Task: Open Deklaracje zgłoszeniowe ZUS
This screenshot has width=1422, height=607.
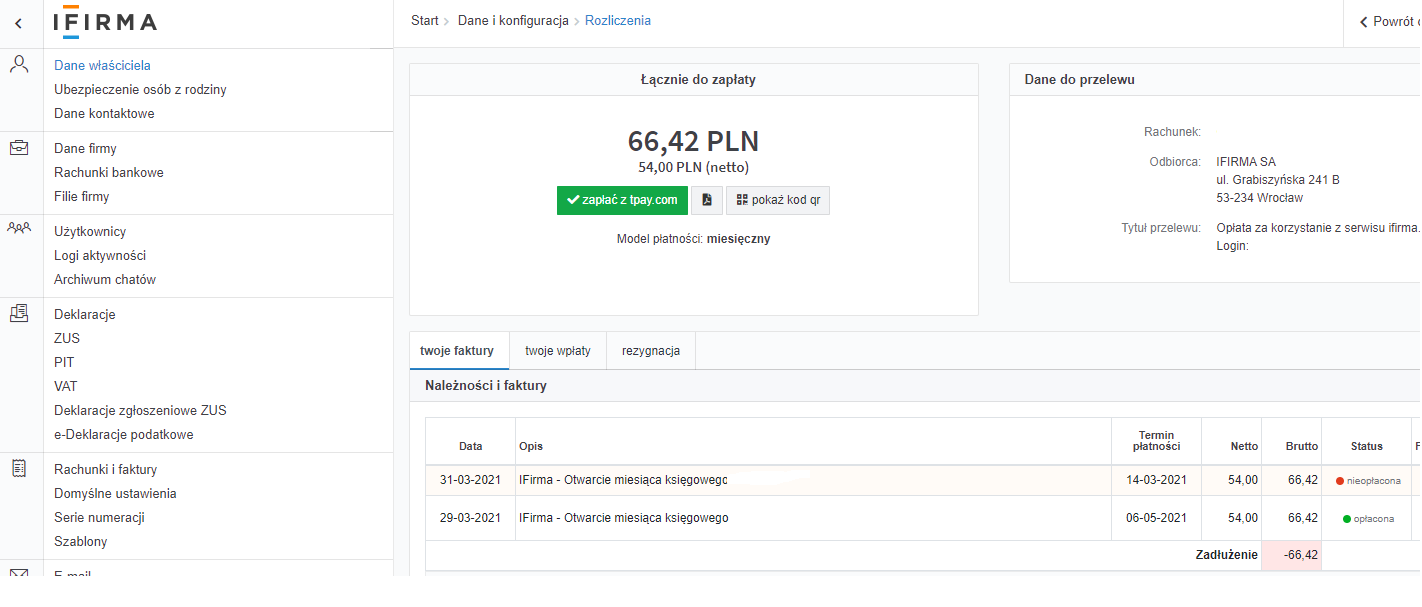Action: [x=140, y=410]
